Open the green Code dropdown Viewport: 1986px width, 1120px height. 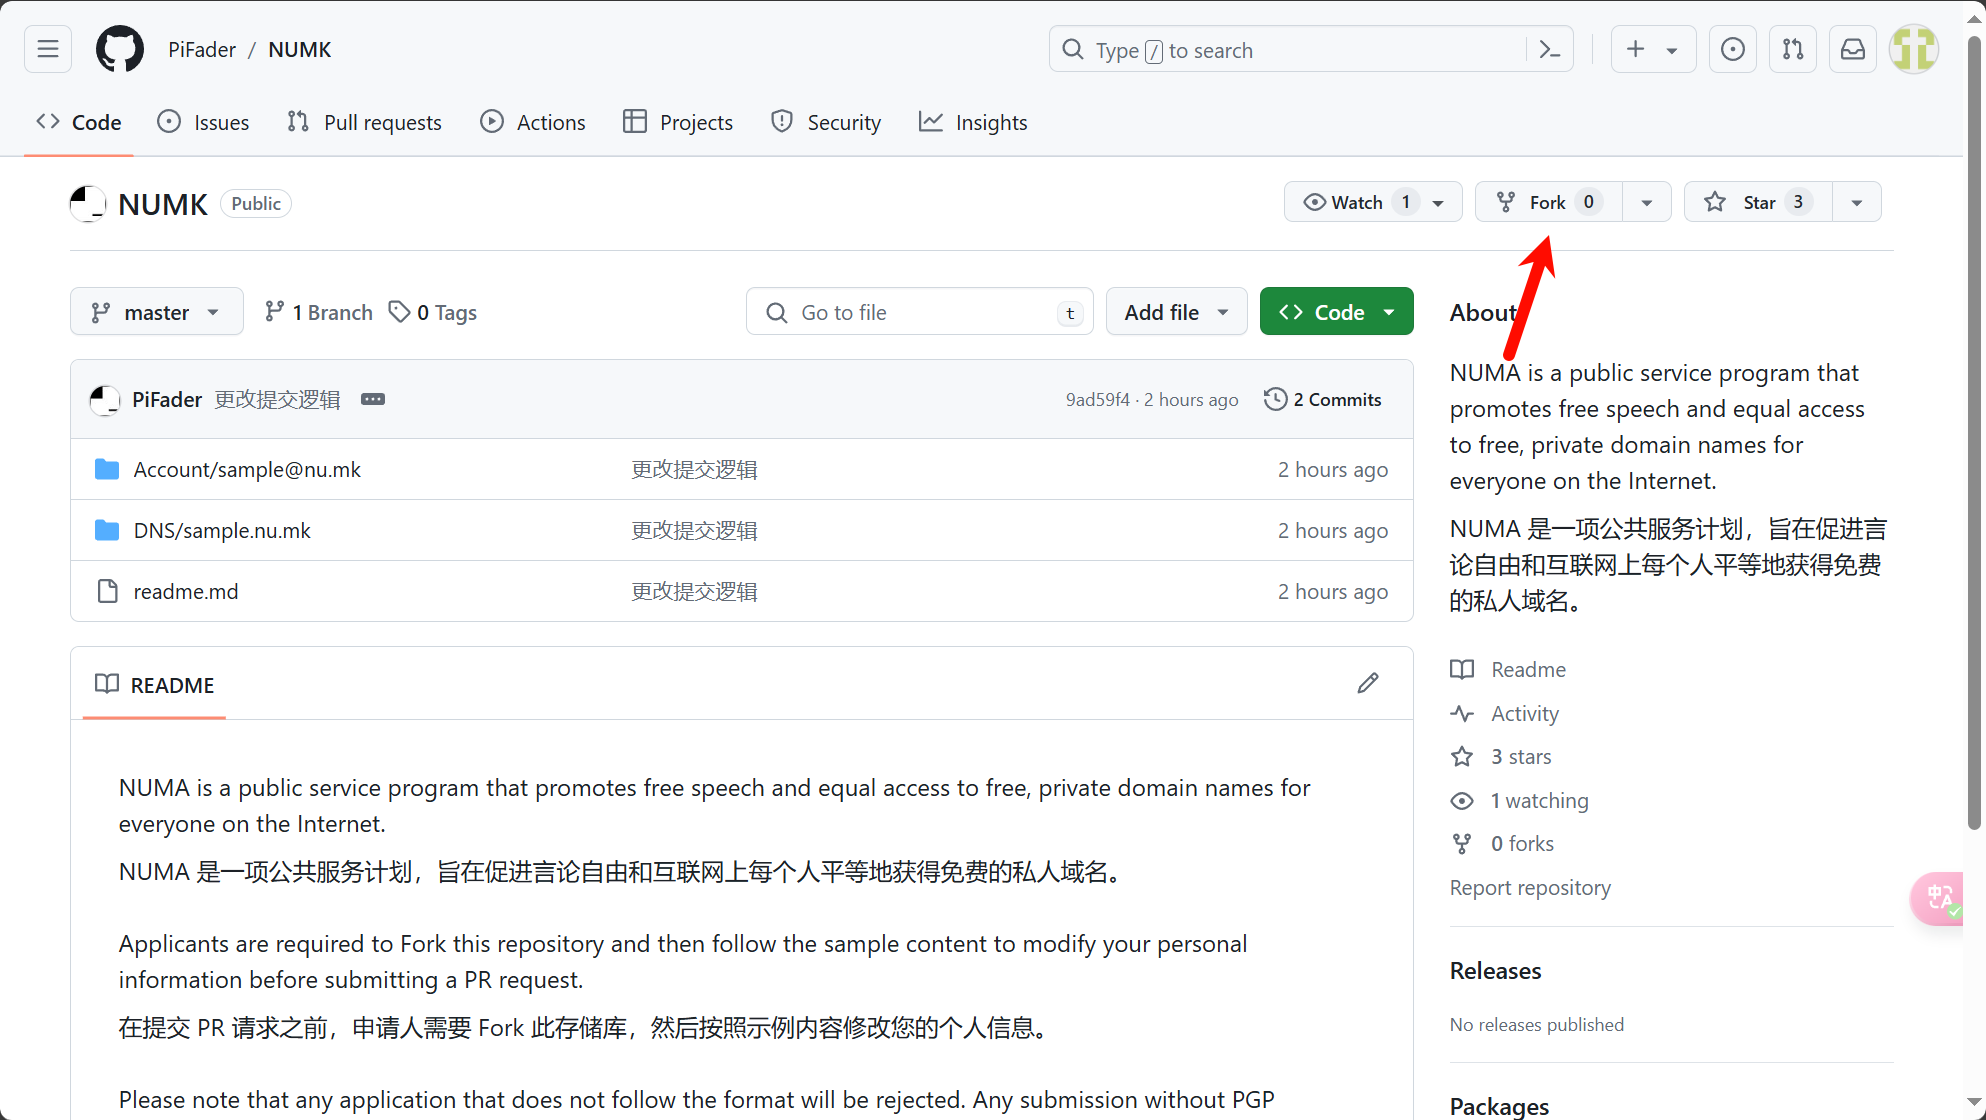(1336, 312)
